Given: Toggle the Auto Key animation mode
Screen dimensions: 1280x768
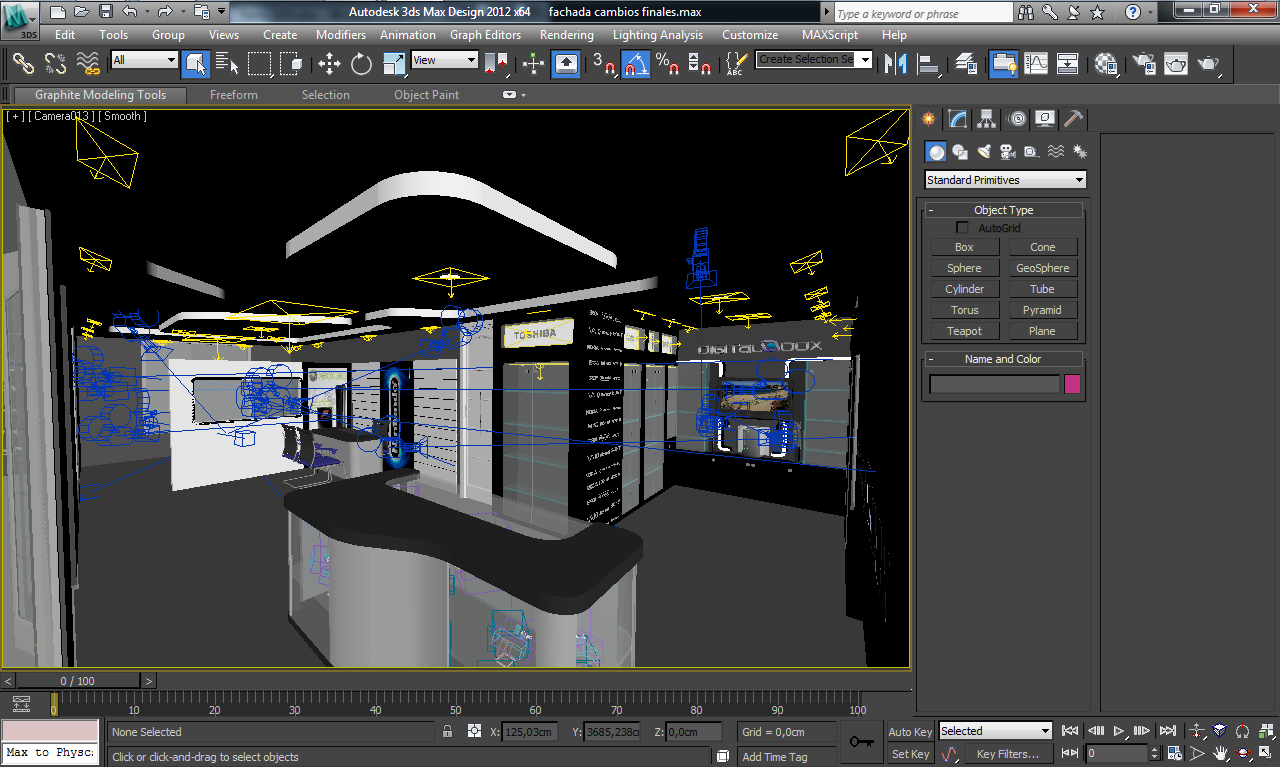Looking at the screenshot, I should pos(910,732).
